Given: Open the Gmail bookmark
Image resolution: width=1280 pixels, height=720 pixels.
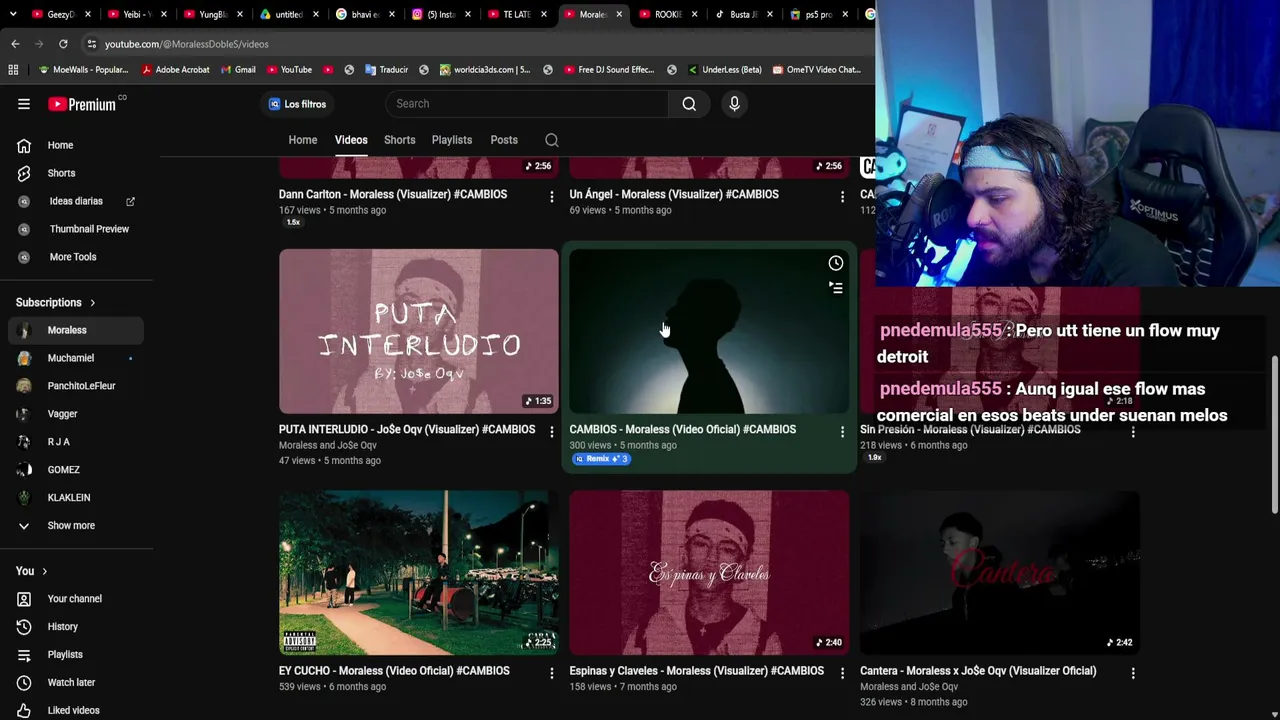Looking at the screenshot, I should click(x=237, y=70).
